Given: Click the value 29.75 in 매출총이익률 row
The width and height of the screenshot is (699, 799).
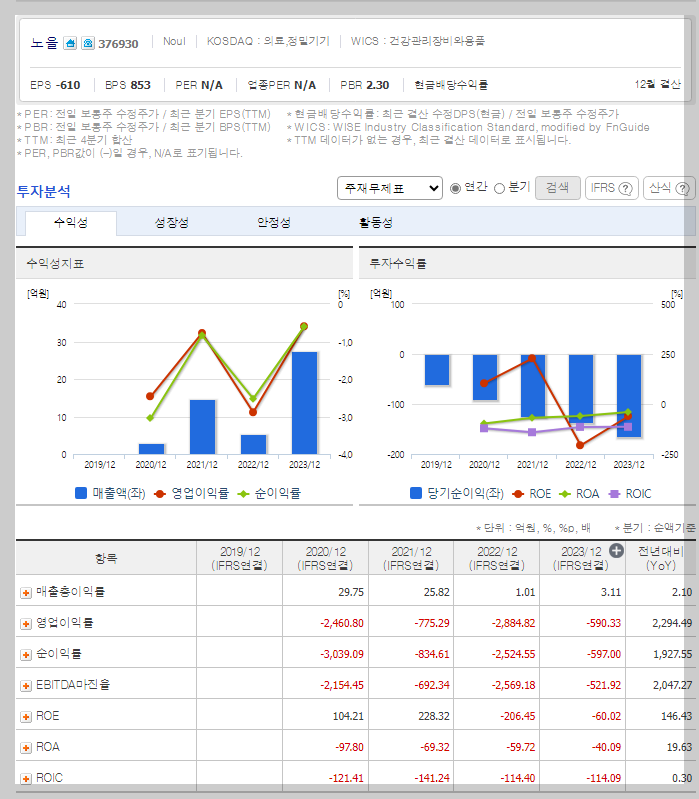Looking at the screenshot, I should (351, 592).
